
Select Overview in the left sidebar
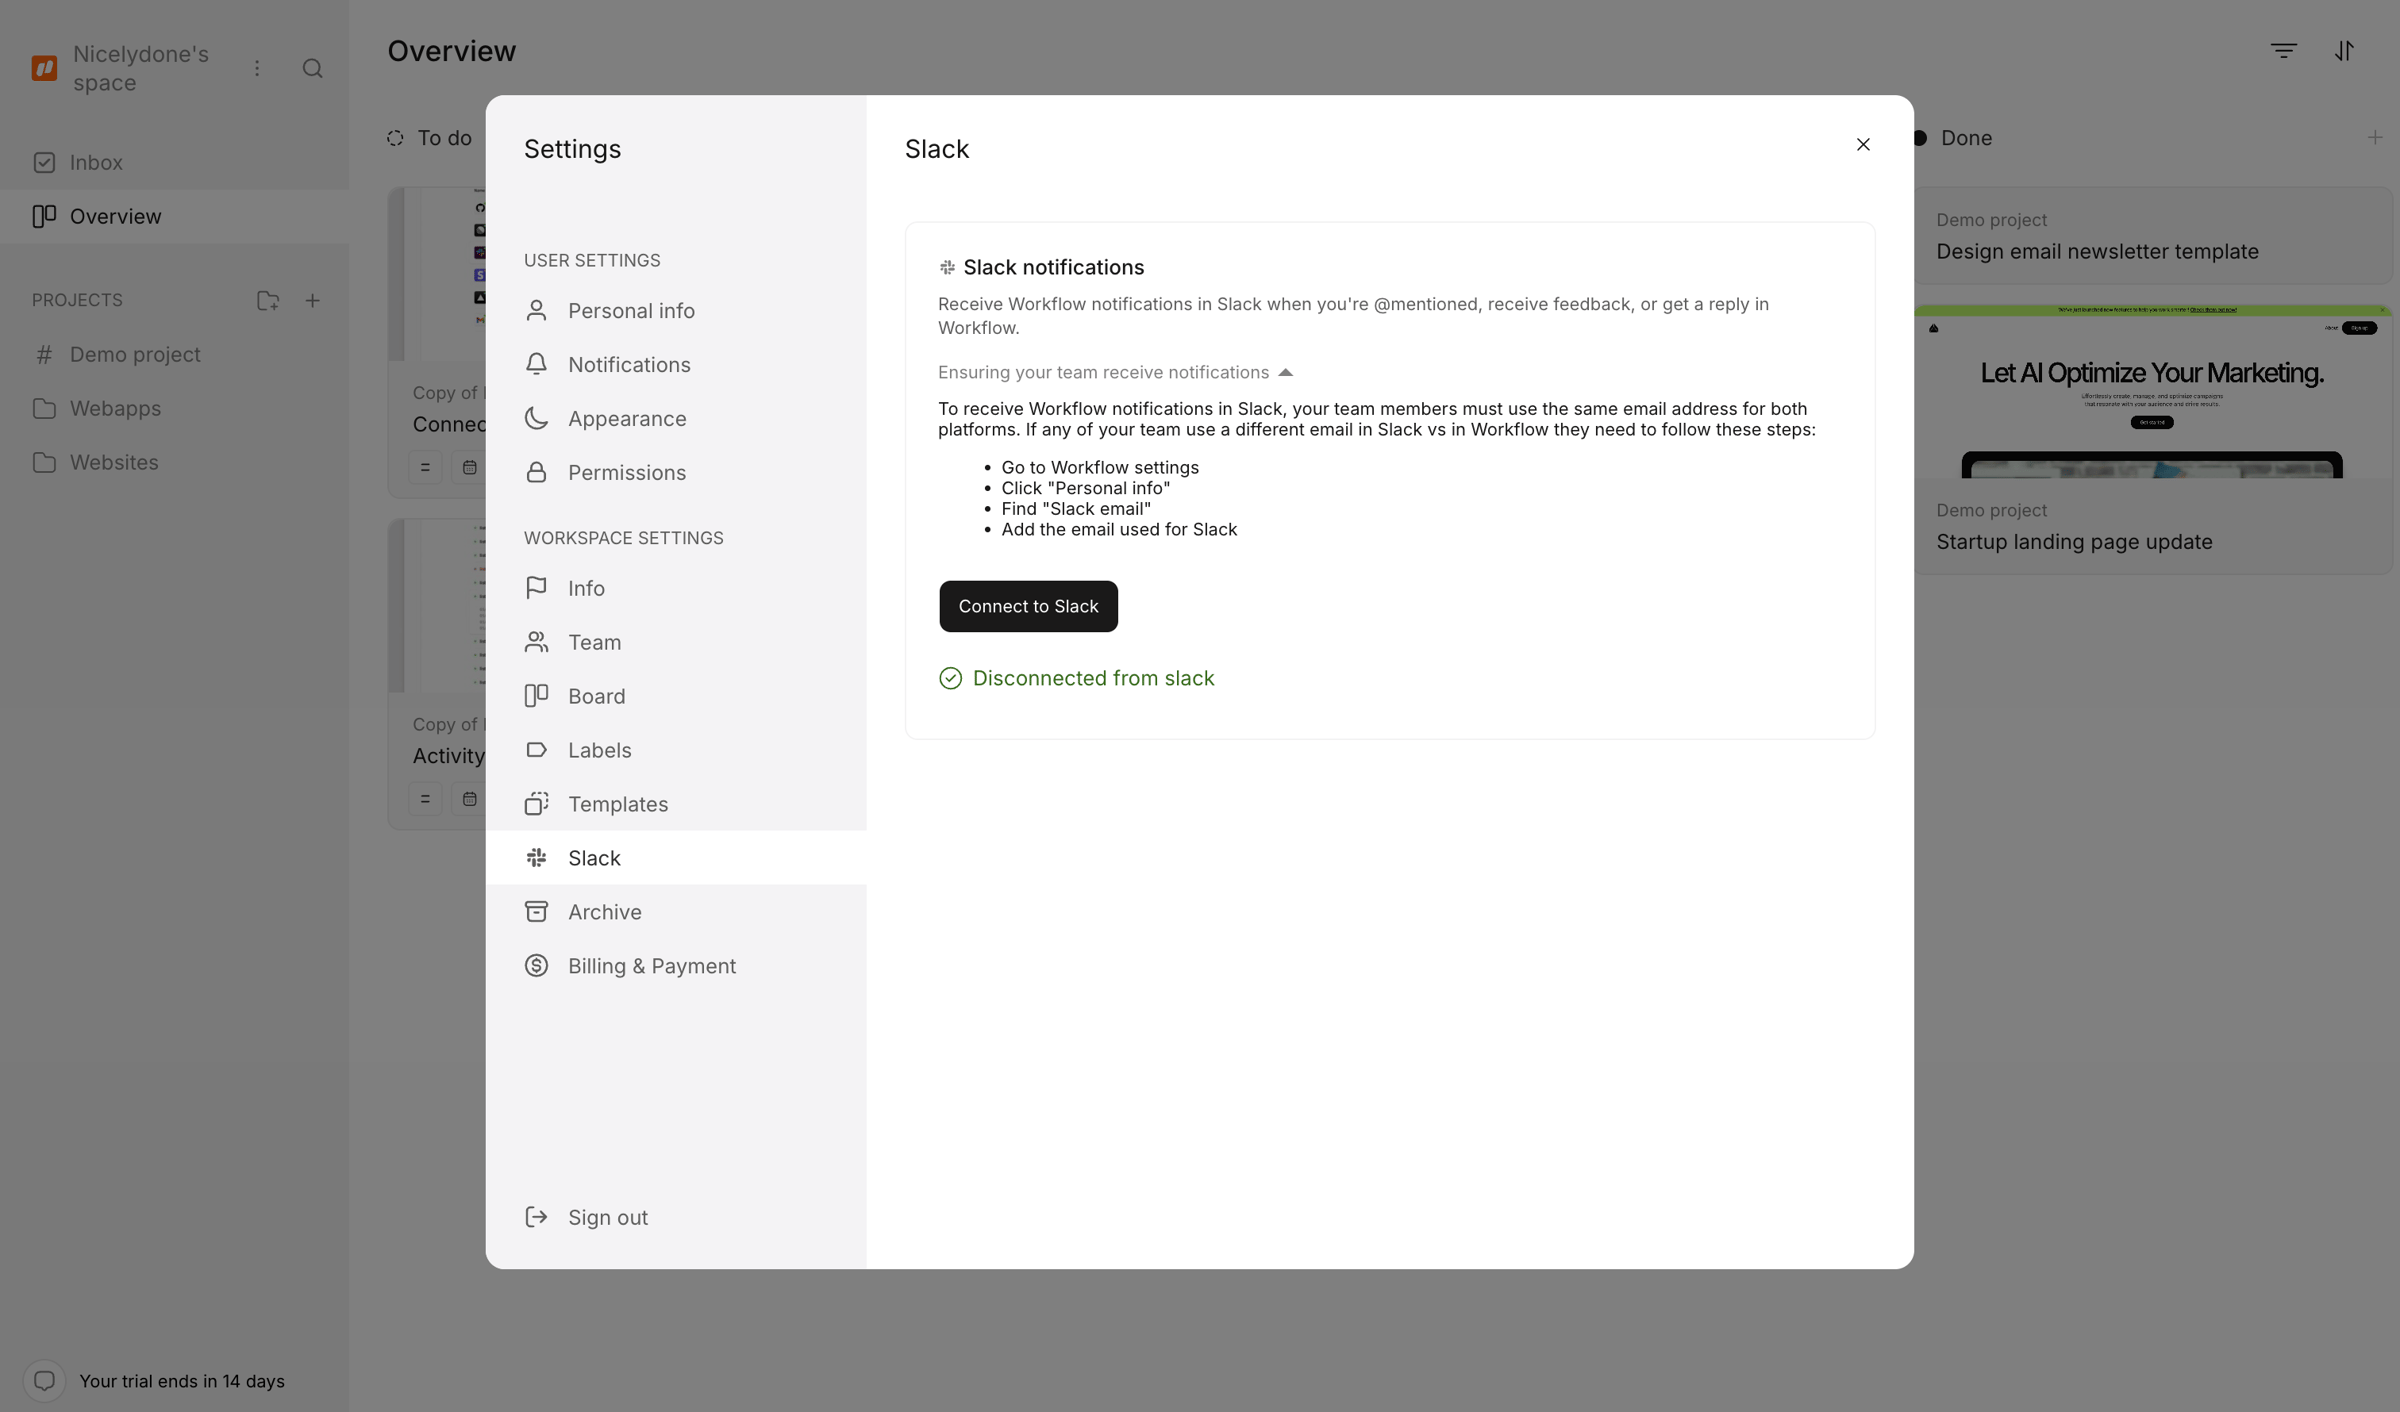pos(175,216)
